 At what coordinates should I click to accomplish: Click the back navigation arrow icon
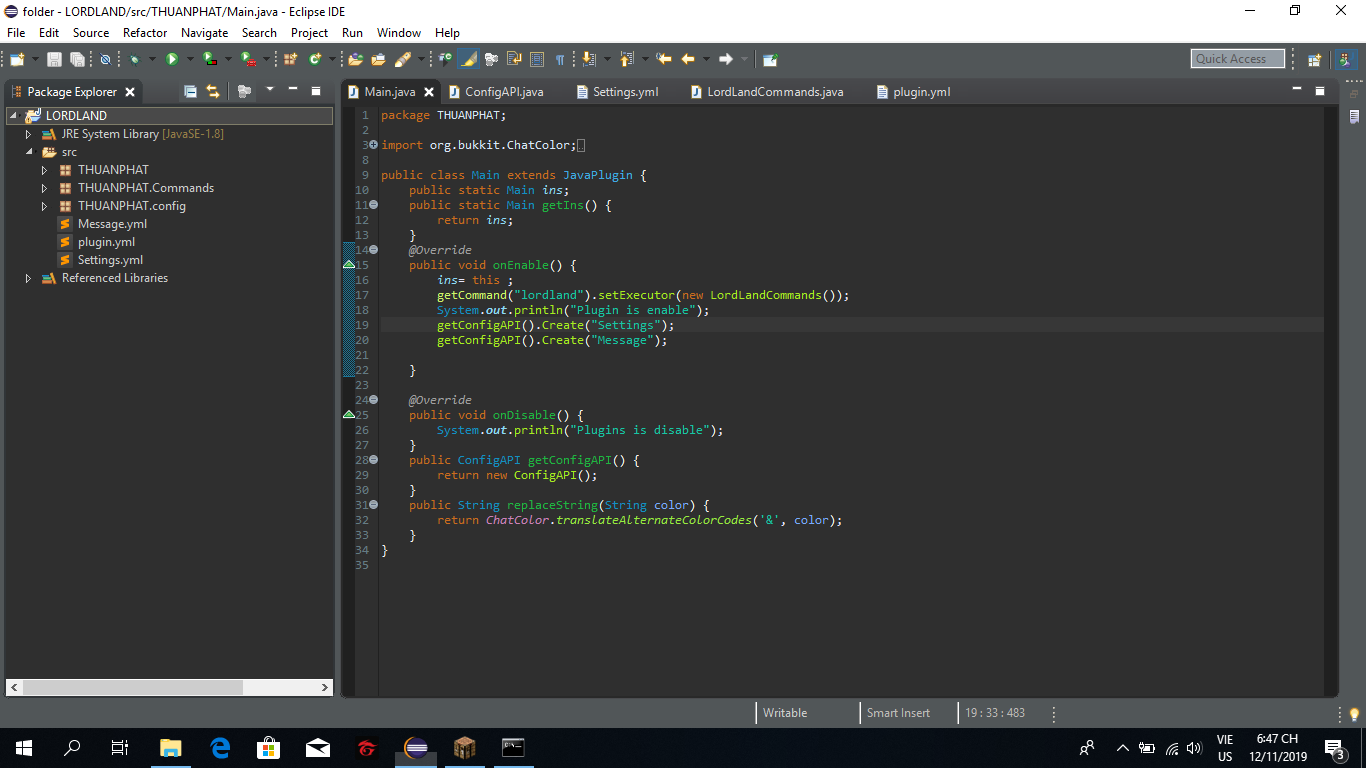(x=688, y=59)
